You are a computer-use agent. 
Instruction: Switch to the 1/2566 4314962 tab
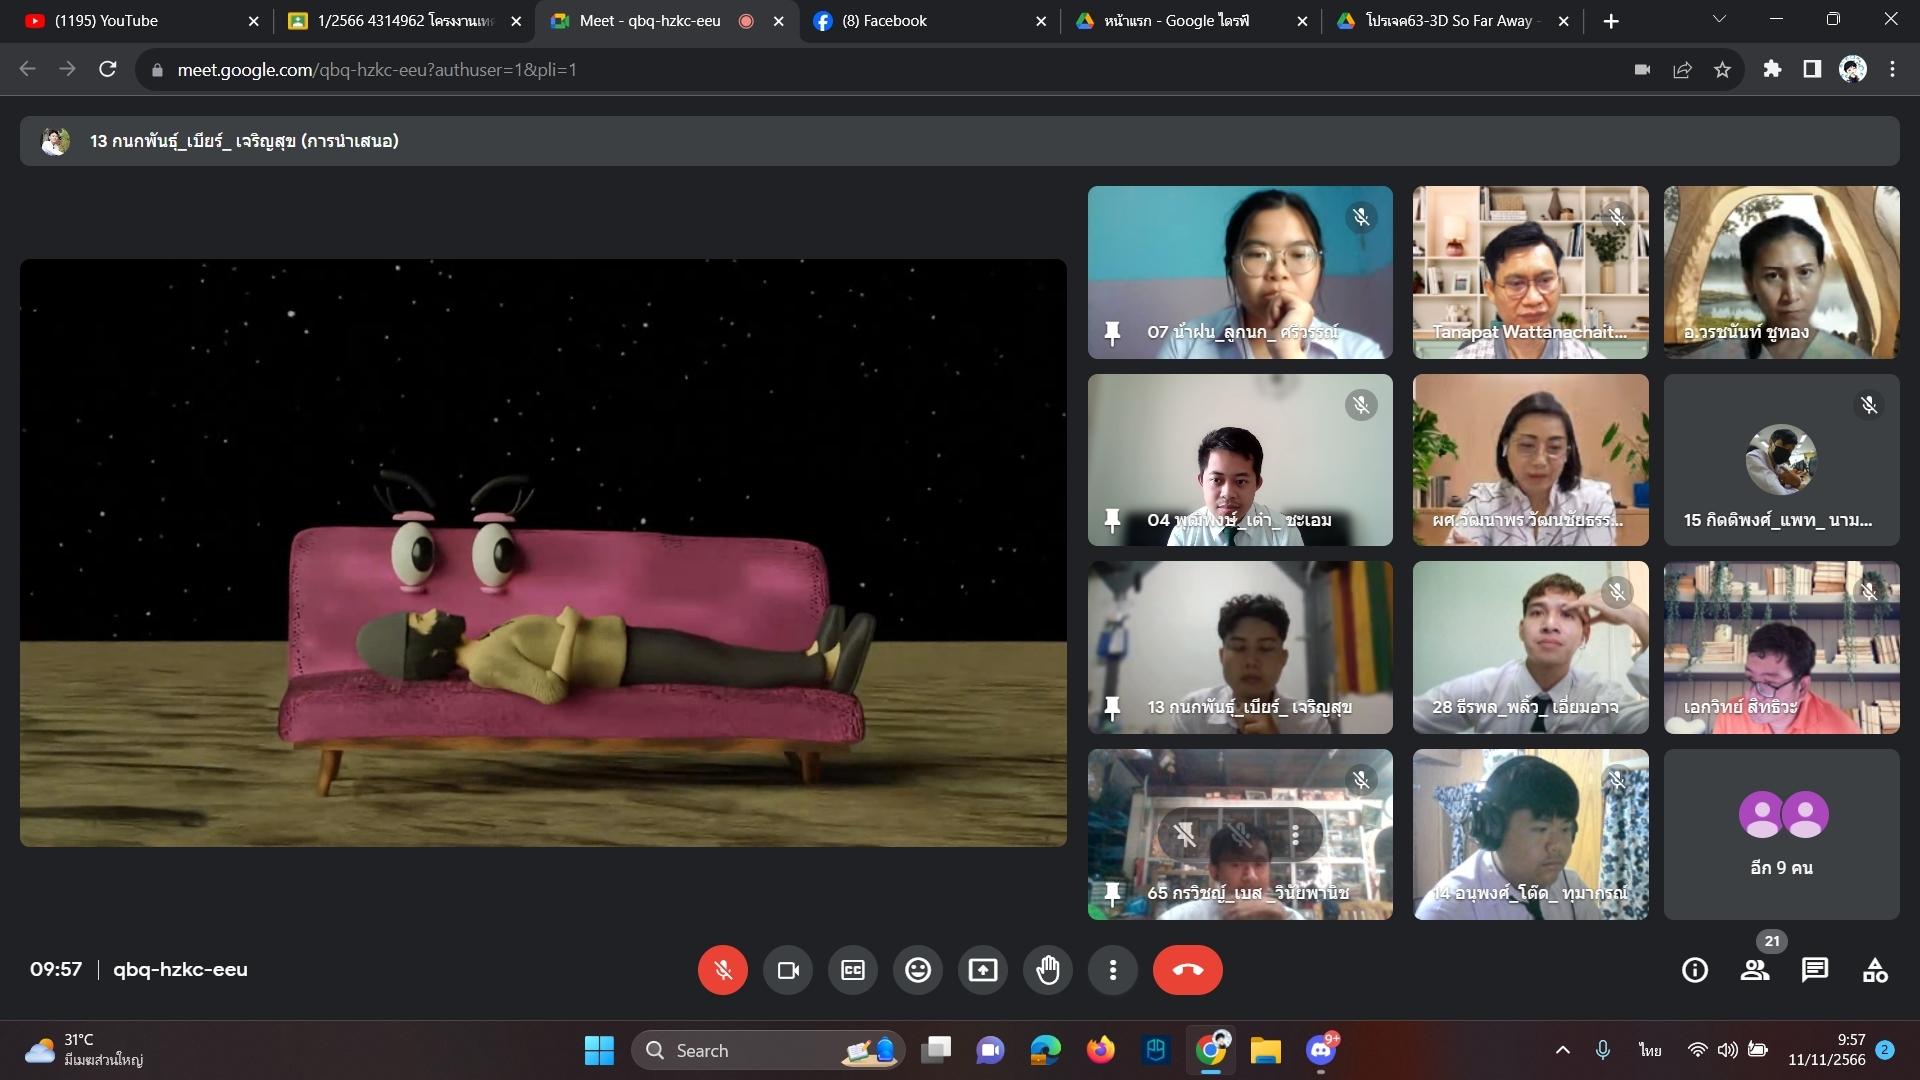(404, 21)
